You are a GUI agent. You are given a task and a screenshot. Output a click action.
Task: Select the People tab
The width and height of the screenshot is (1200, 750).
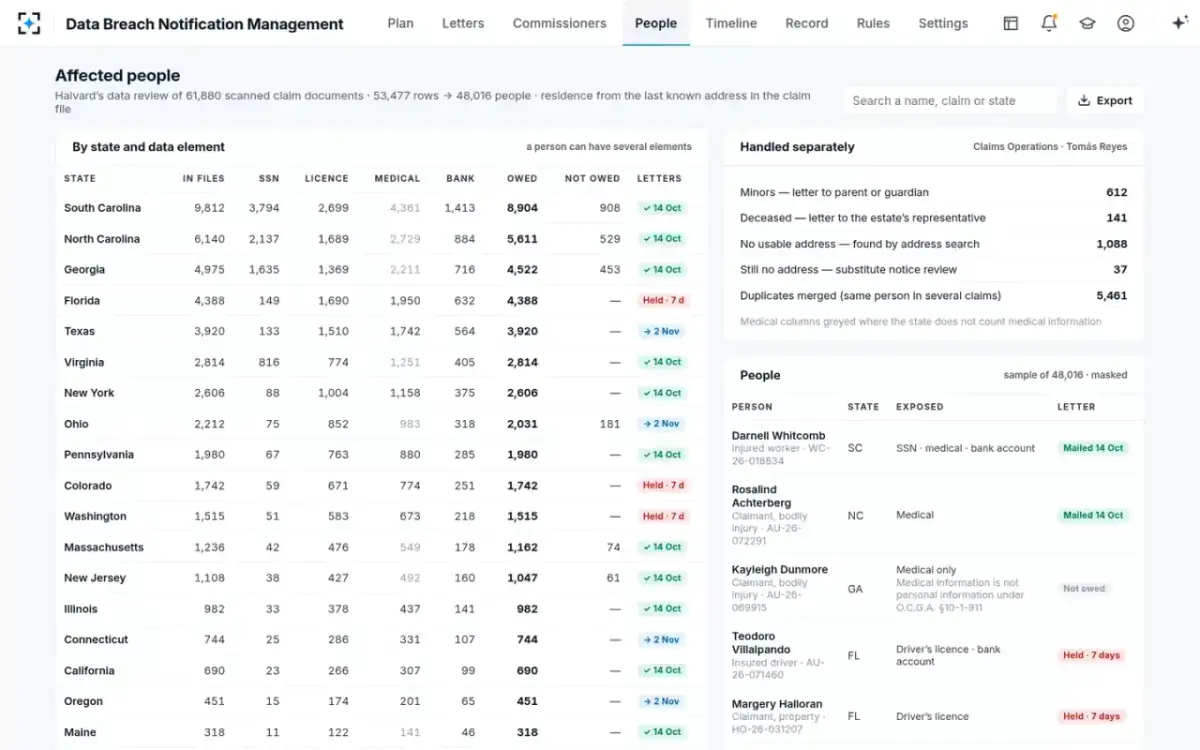pyautogui.click(x=656, y=23)
